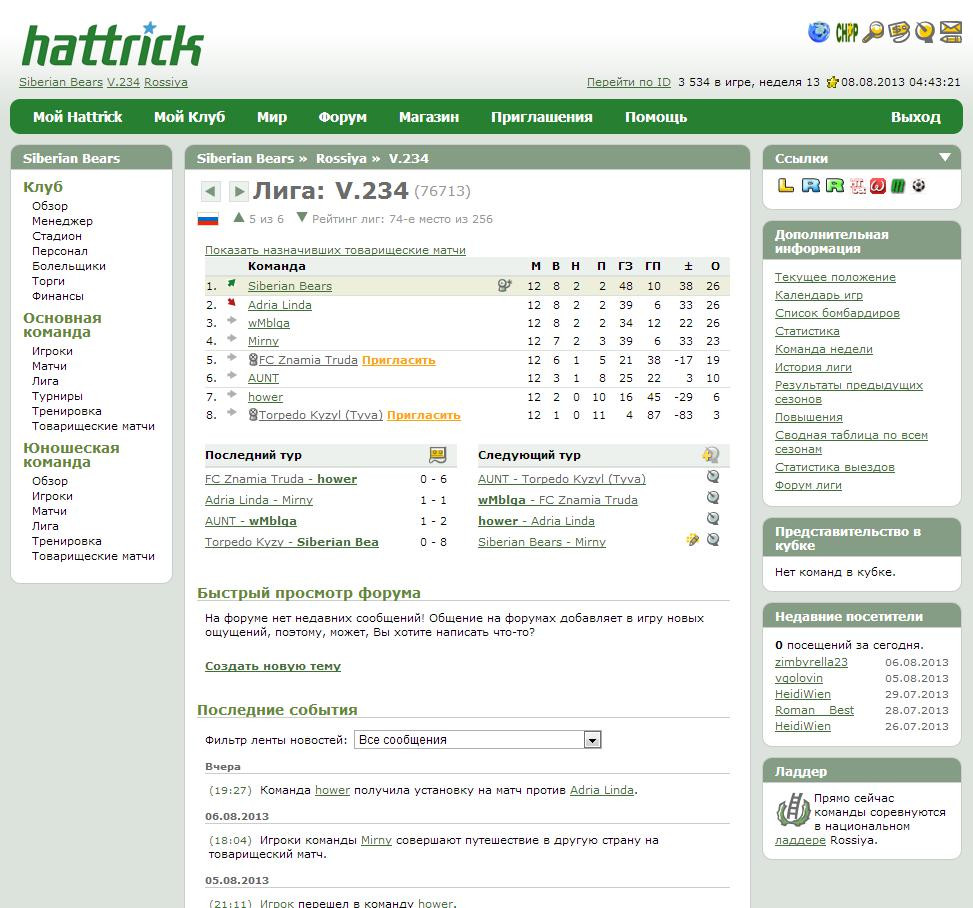Click the blue R icon in Ссылки
Screen dimensions: 973x908
[810, 185]
